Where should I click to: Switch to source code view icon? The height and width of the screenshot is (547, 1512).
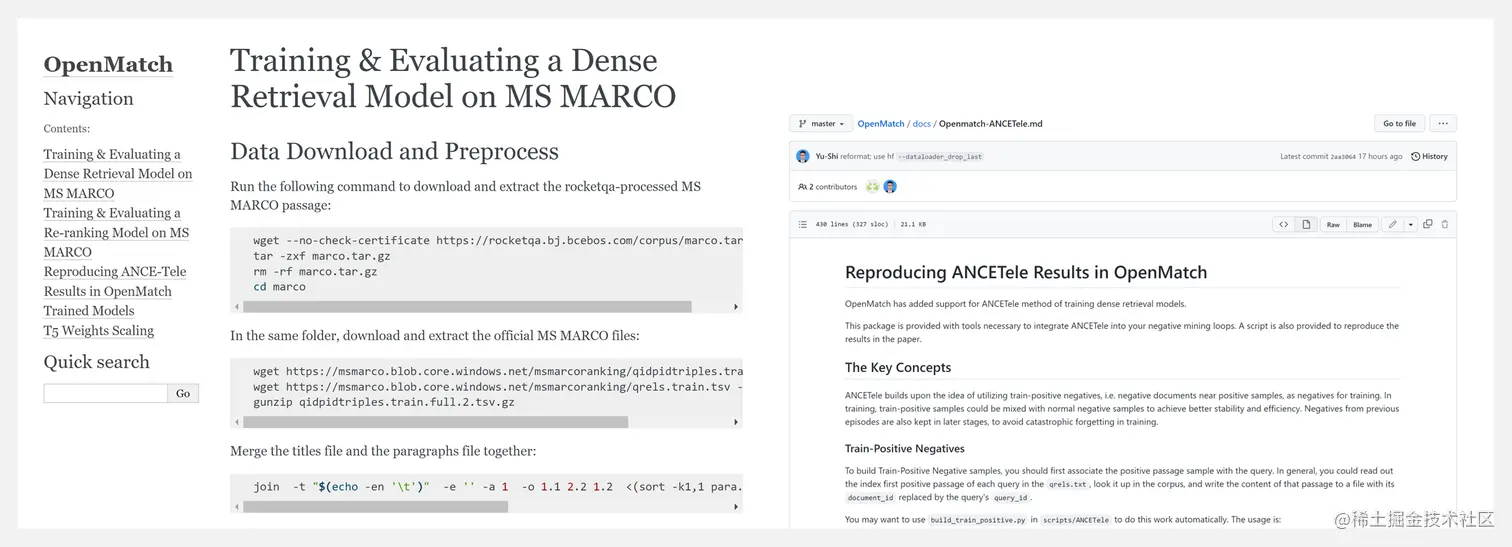[x=1283, y=225]
